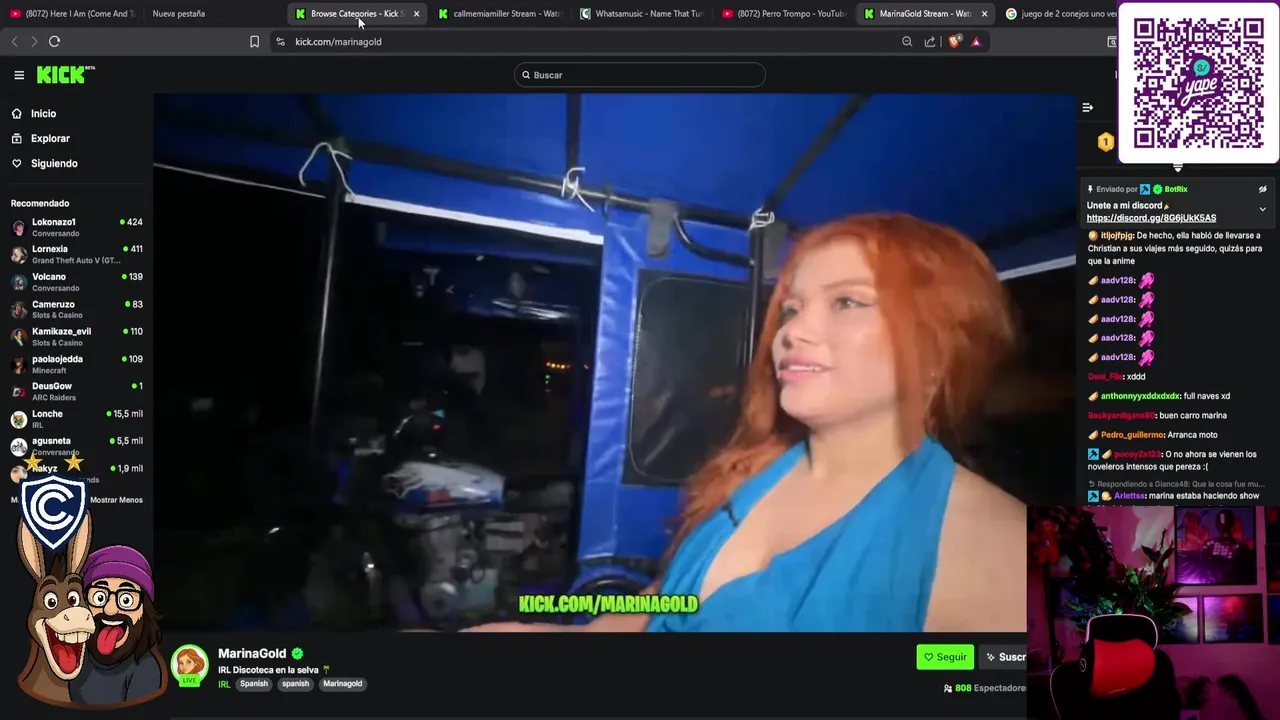The height and width of the screenshot is (720, 1280).
Task: Click the MarinaGold verified badge
Action: pyautogui.click(x=297, y=654)
